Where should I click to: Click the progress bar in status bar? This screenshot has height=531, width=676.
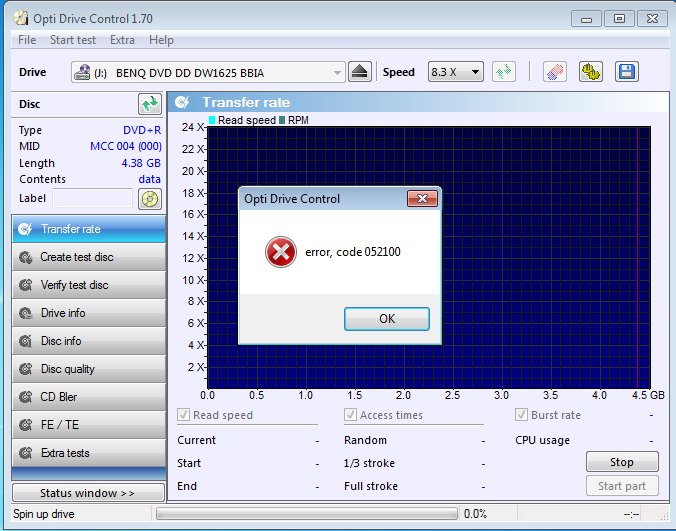pyautogui.click(x=307, y=514)
